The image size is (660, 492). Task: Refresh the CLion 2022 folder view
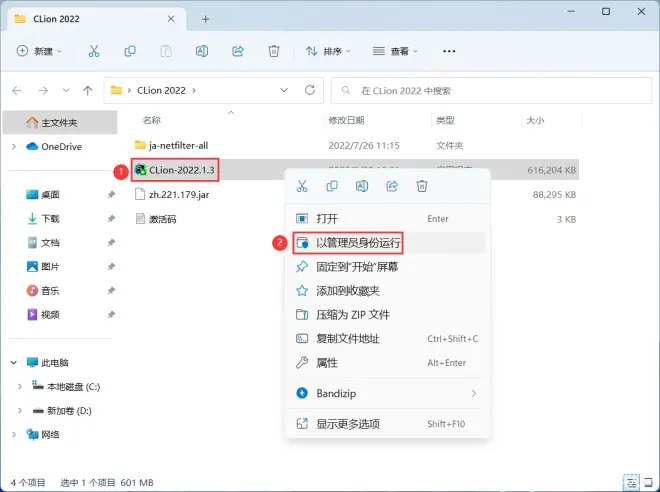point(310,90)
